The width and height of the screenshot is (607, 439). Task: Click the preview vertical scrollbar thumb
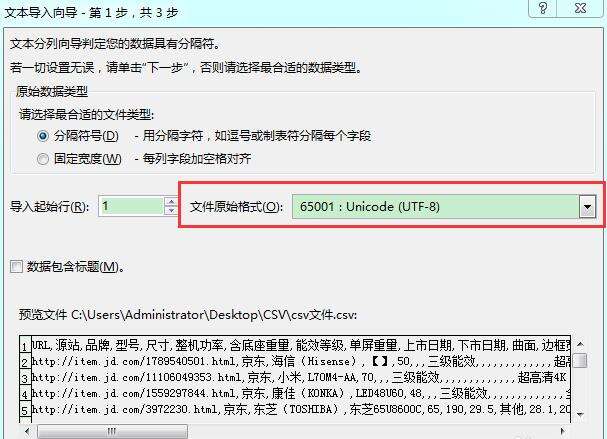pyautogui.click(x=580, y=360)
